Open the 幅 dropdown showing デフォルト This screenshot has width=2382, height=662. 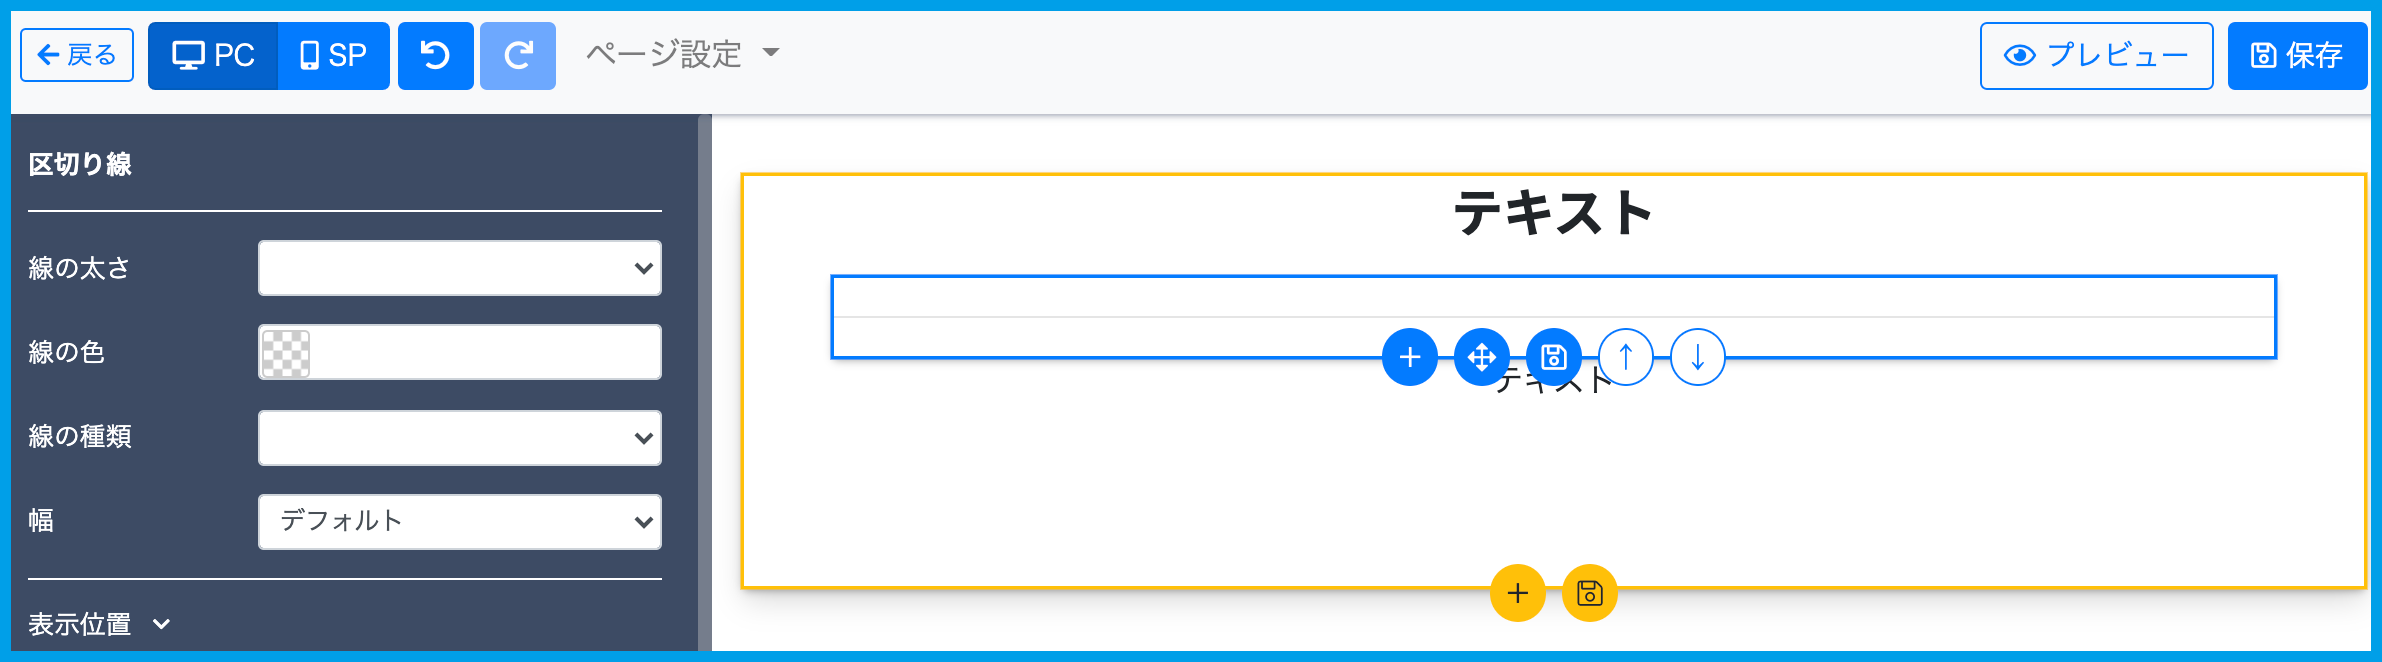(x=460, y=522)
